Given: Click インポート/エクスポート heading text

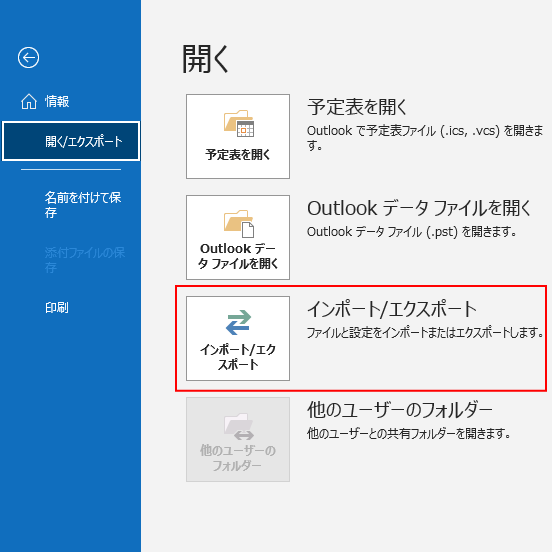Looking at the screenshot, I should tap(392, 309).
